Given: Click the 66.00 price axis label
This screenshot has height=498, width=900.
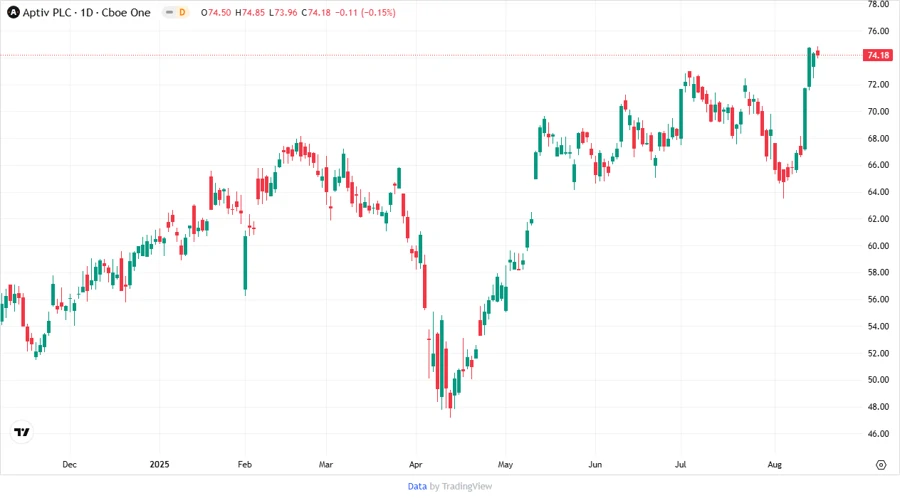Looking at the screenshot, I should [878, 165].
